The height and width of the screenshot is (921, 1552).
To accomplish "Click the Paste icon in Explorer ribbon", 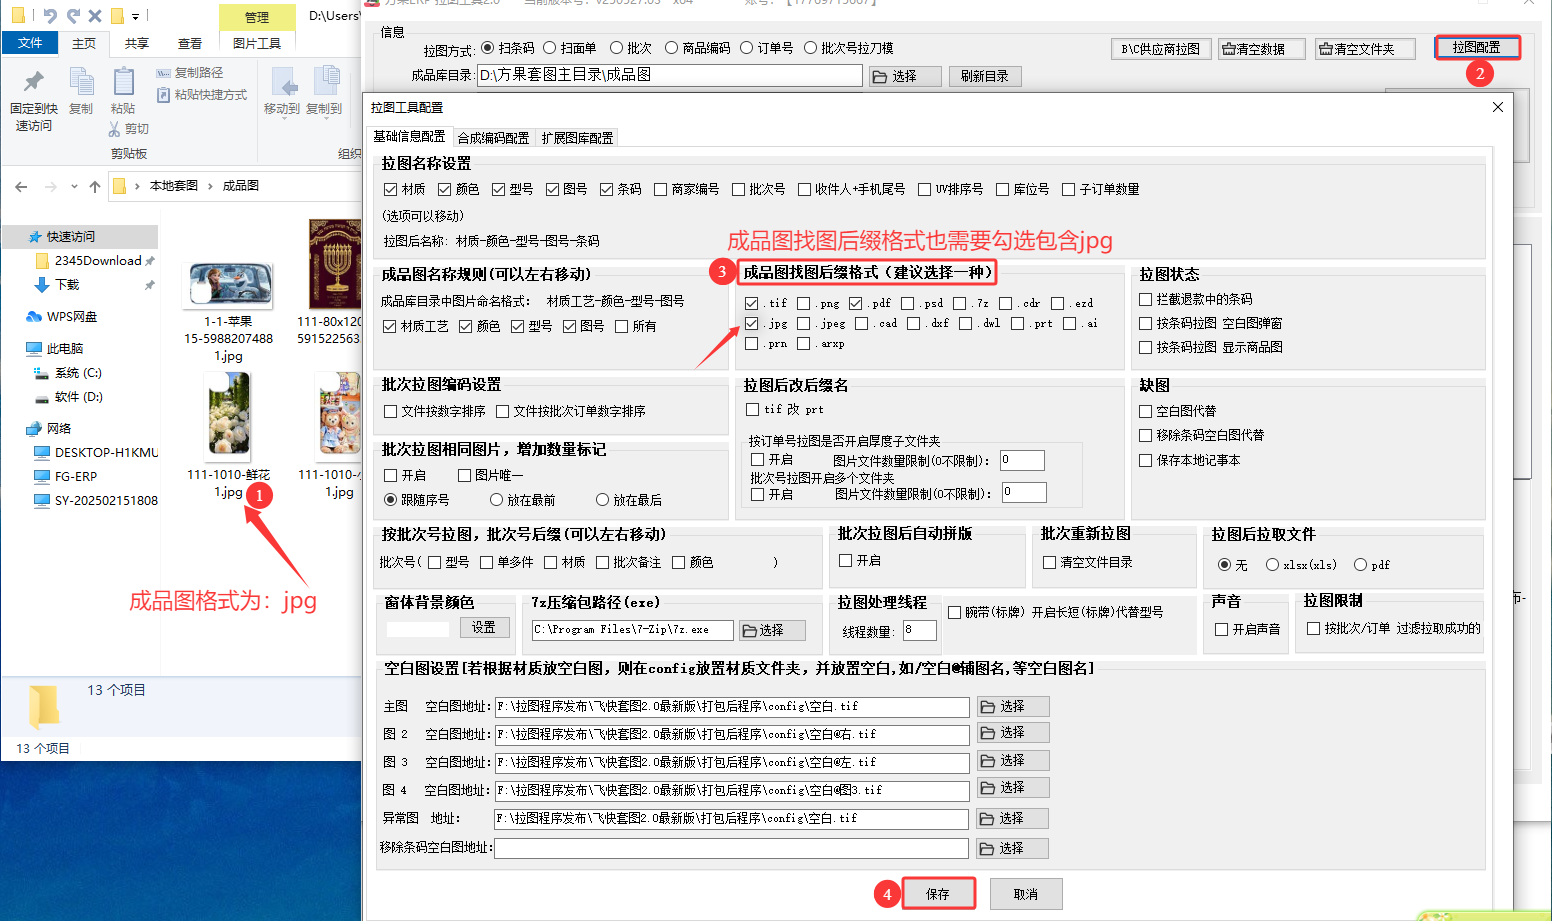I will click(x=123, y=82).
